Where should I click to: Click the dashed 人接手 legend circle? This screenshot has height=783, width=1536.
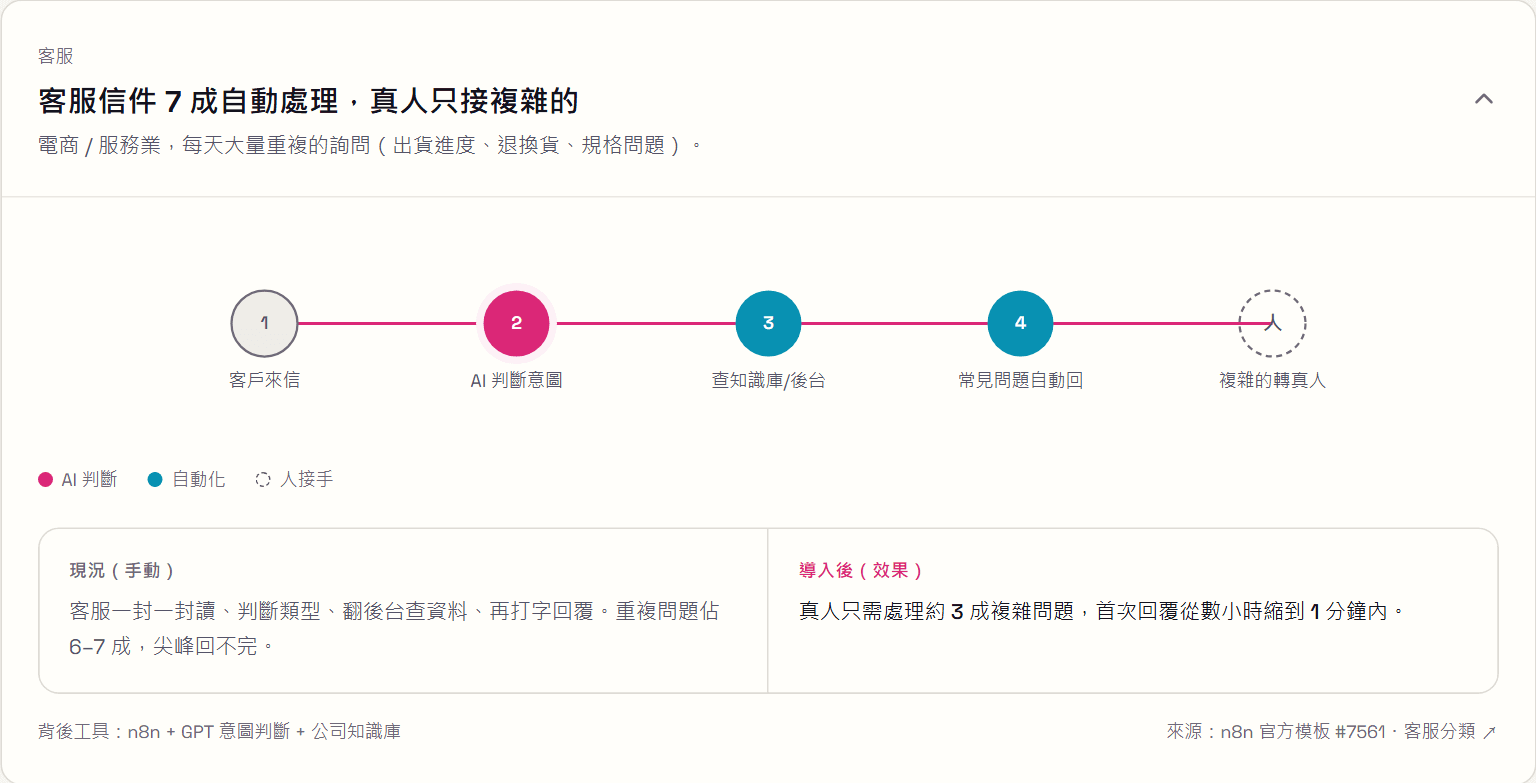point(263,480)
